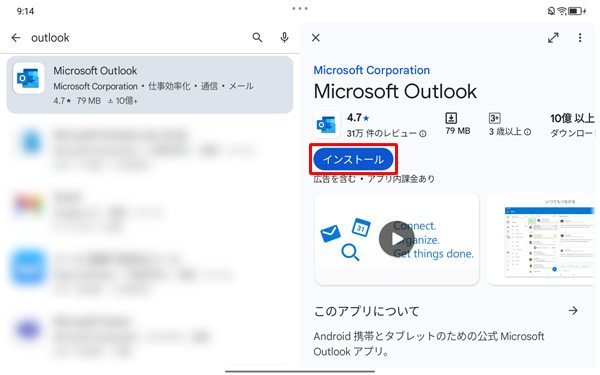Expand the detail panel to full screen
The image size is (600, 375).
pyautogui.click(x=553, y=38)
